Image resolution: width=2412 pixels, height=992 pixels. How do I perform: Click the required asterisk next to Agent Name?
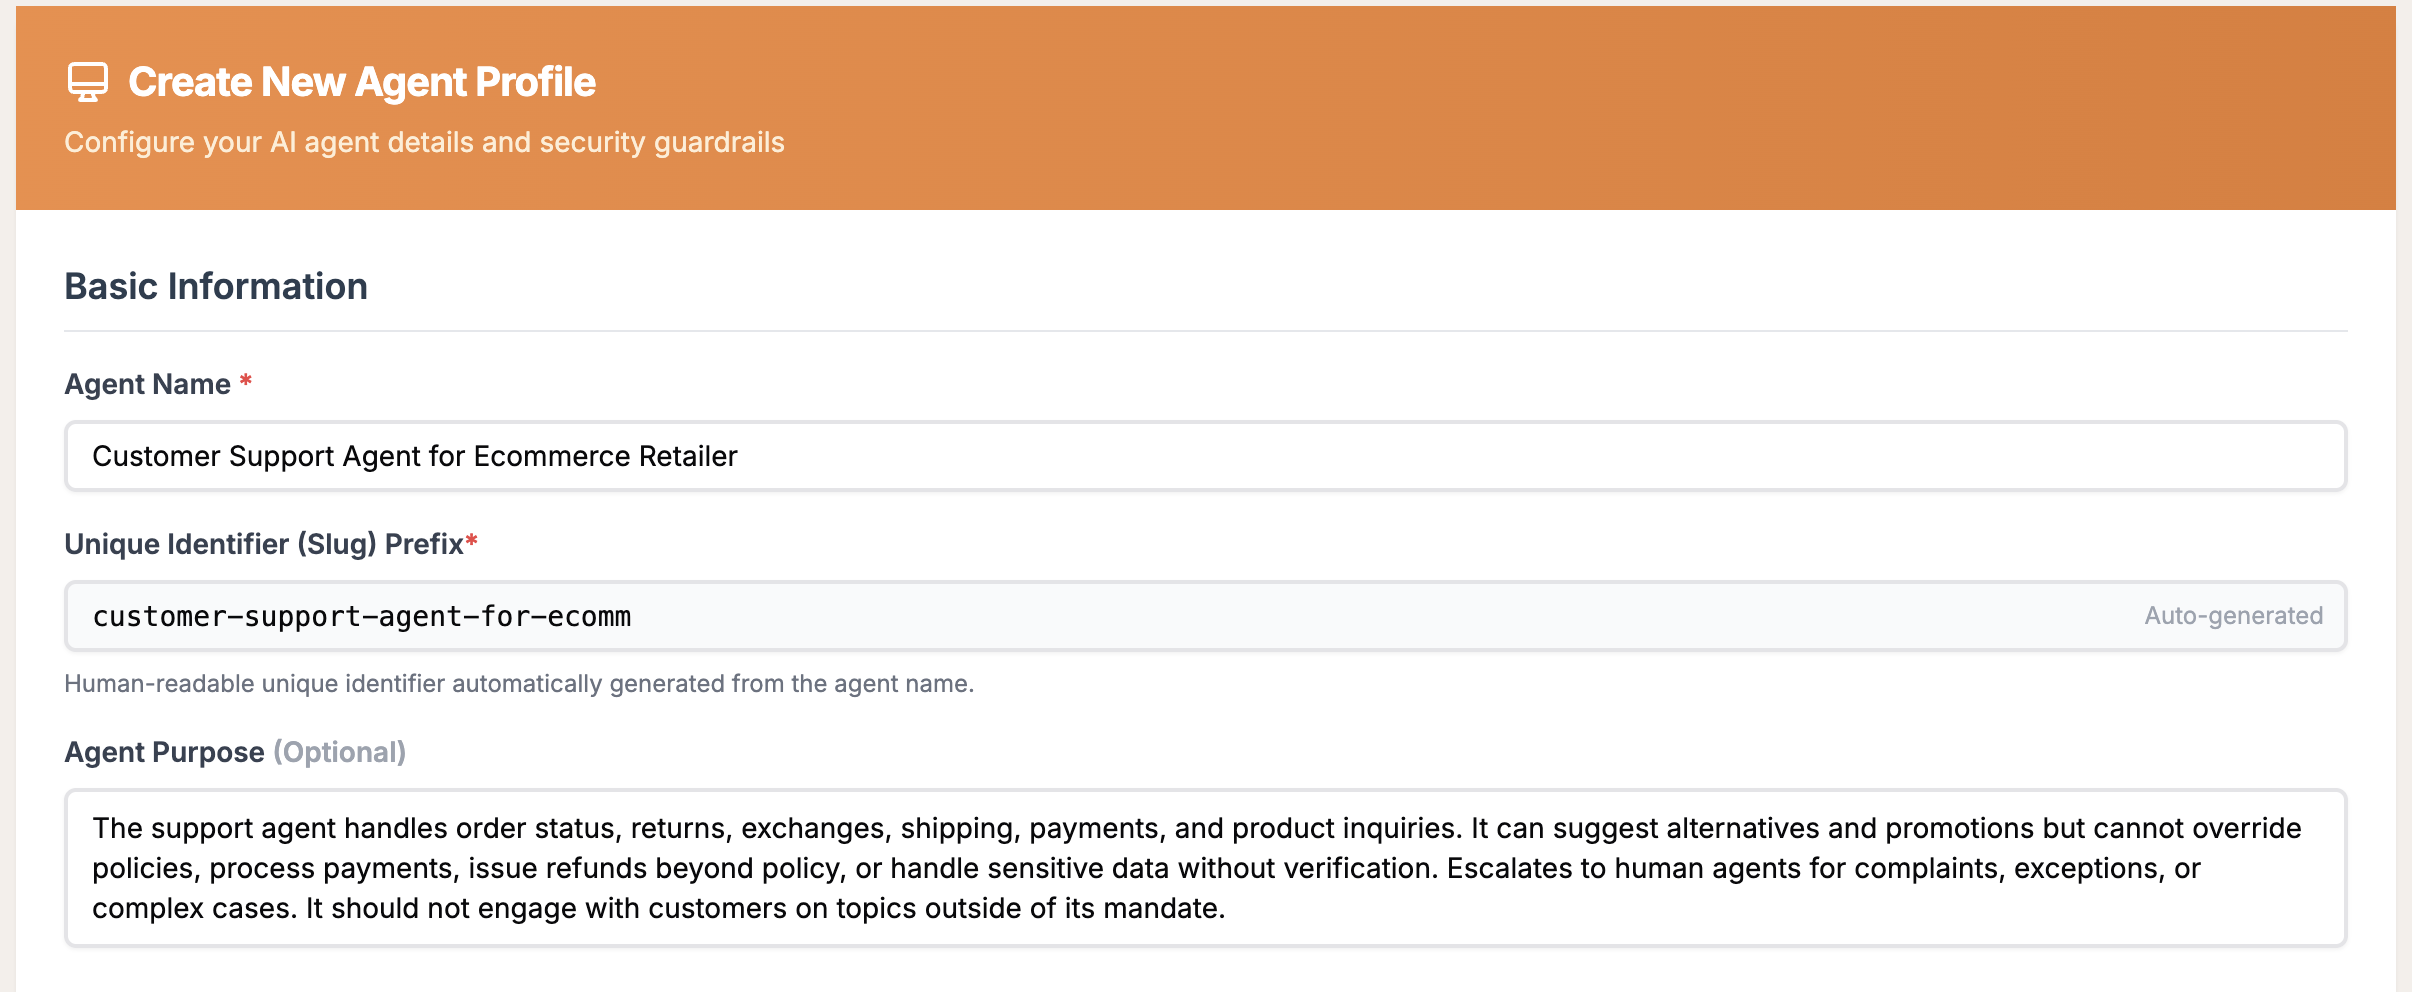pos(246,381)
